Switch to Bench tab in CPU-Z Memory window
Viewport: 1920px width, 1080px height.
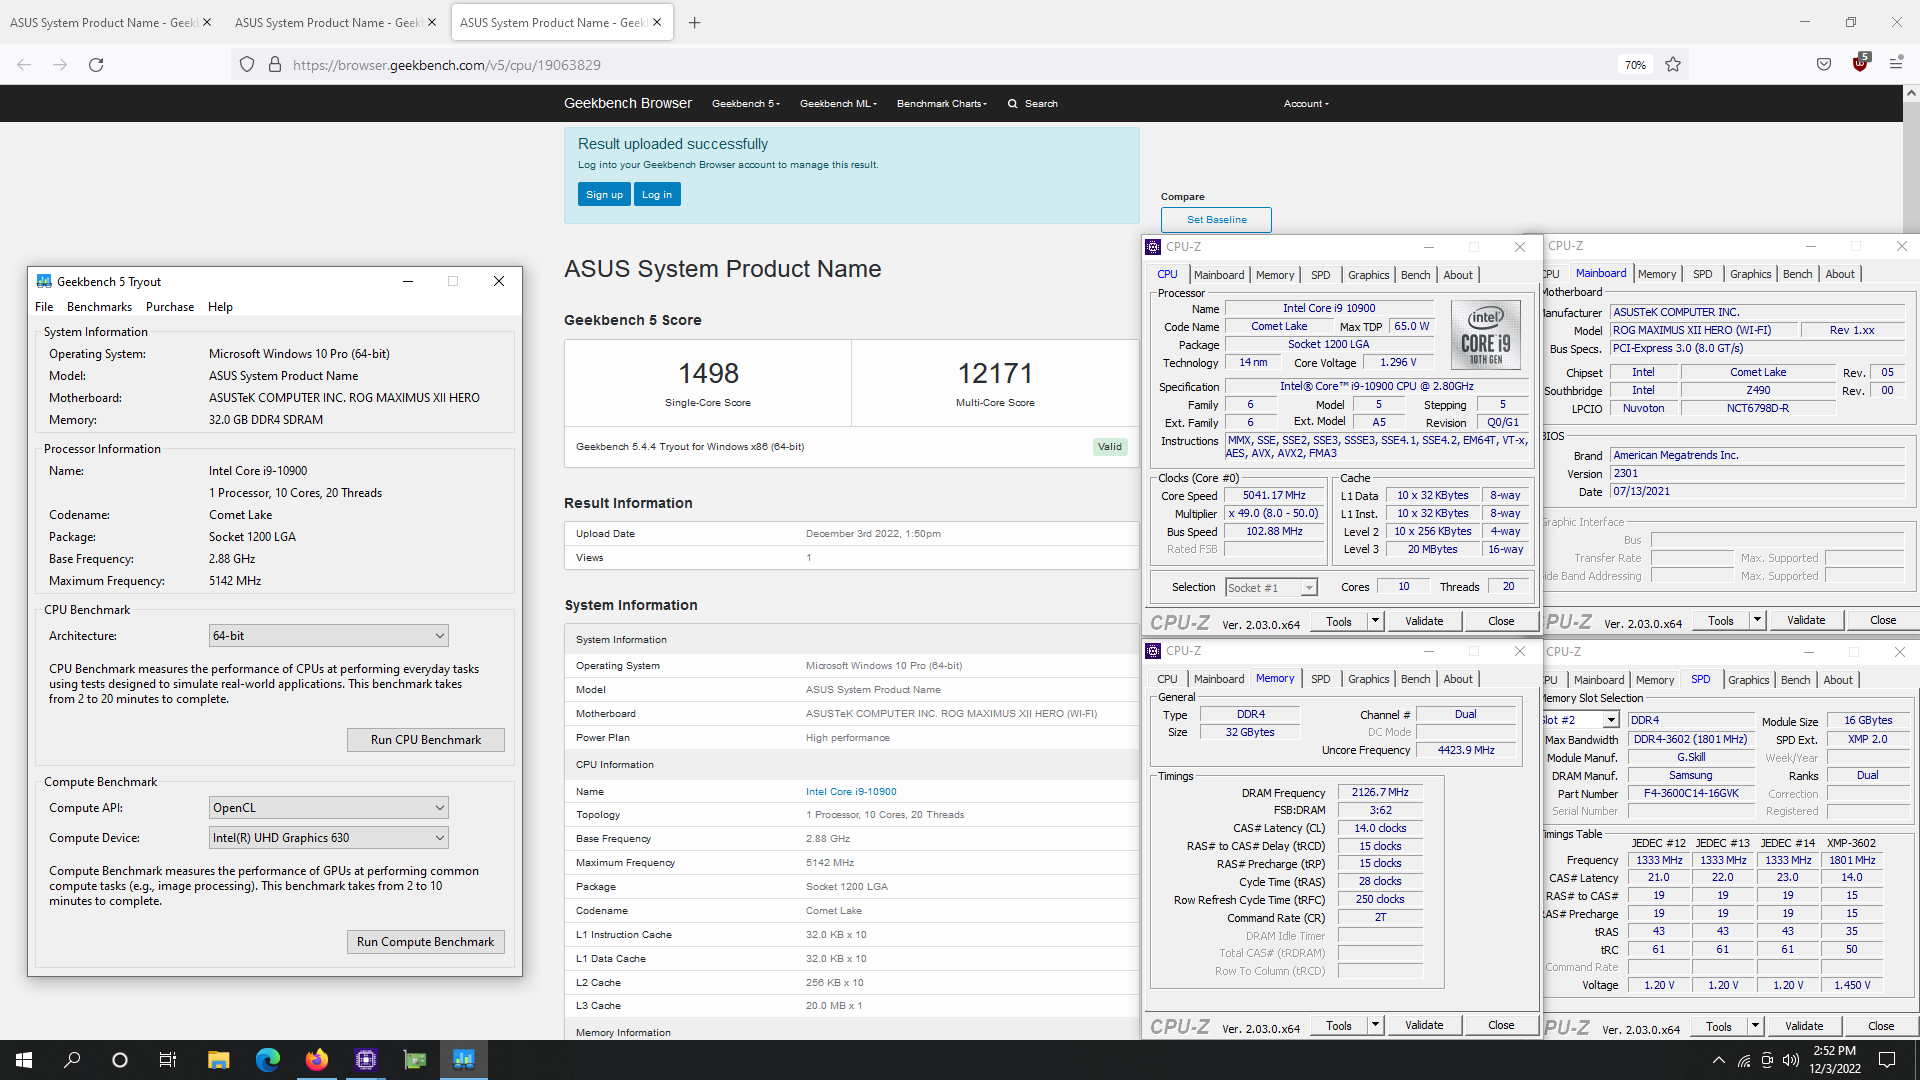[x=1415, y=679]
